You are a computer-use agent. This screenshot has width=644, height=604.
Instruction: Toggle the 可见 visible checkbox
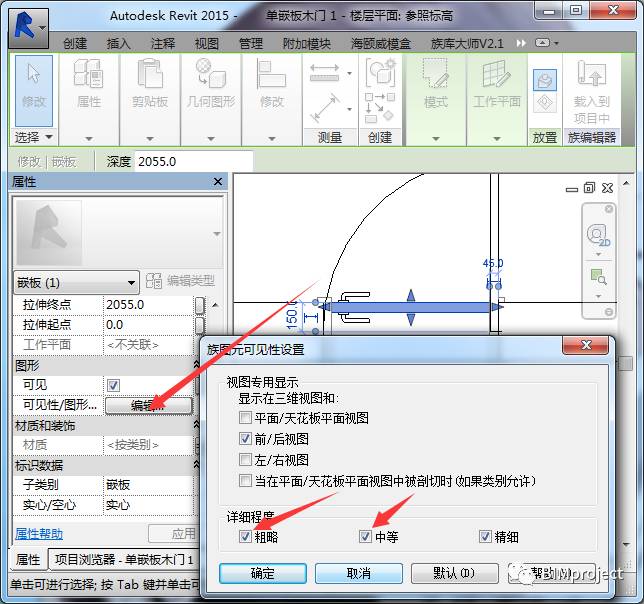click(x=113, y=385)
